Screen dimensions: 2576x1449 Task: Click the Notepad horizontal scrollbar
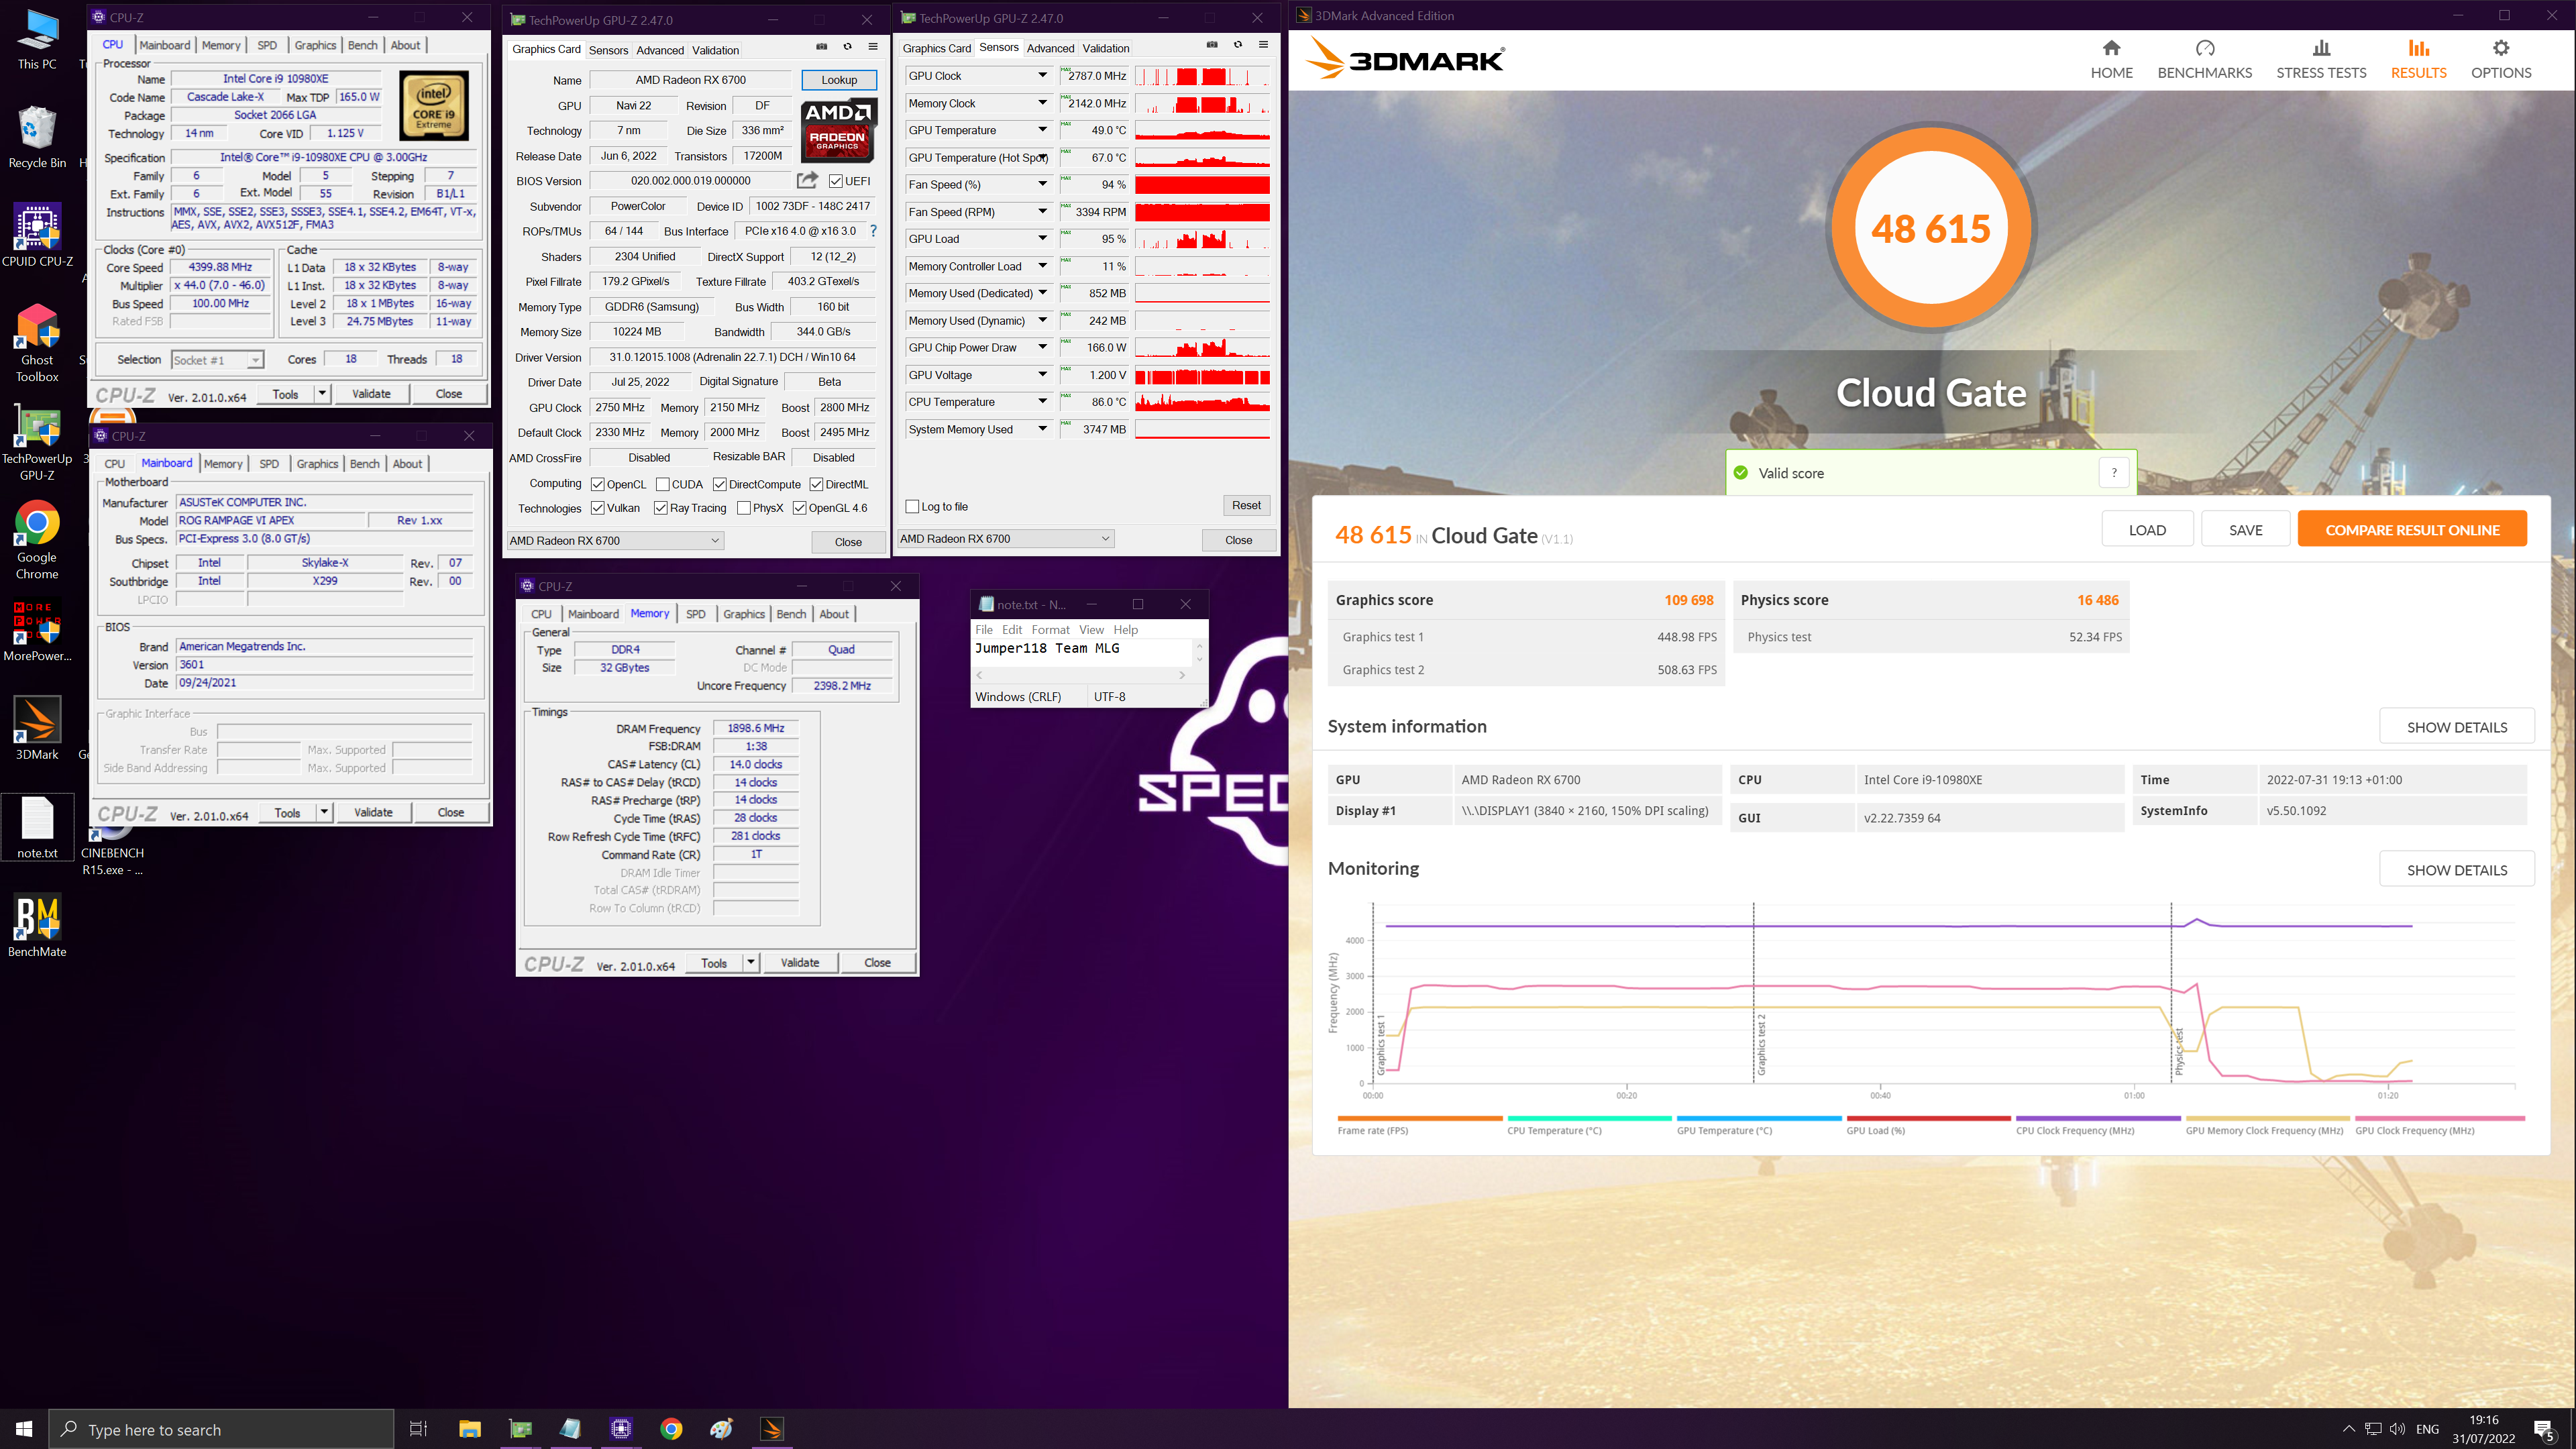tap(1081, 675)
